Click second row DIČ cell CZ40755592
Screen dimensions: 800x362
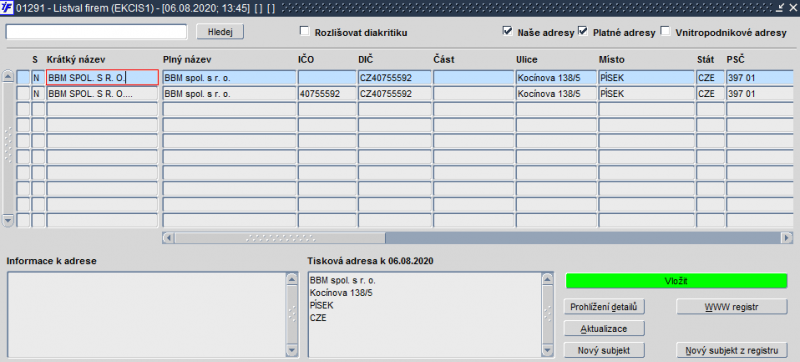[395, 94]
